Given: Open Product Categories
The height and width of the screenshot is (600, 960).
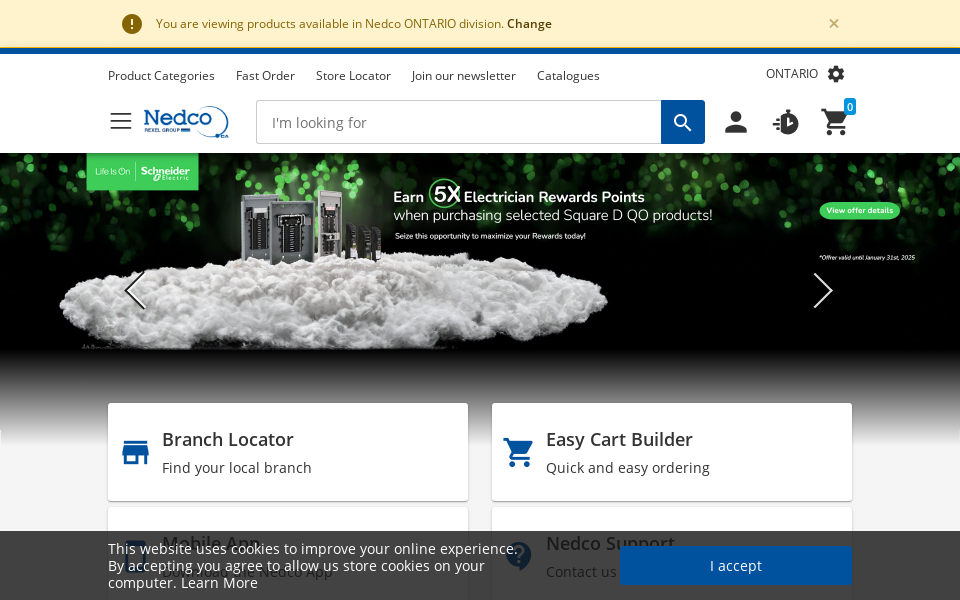Looking at the screenshot, I should 161,75.
